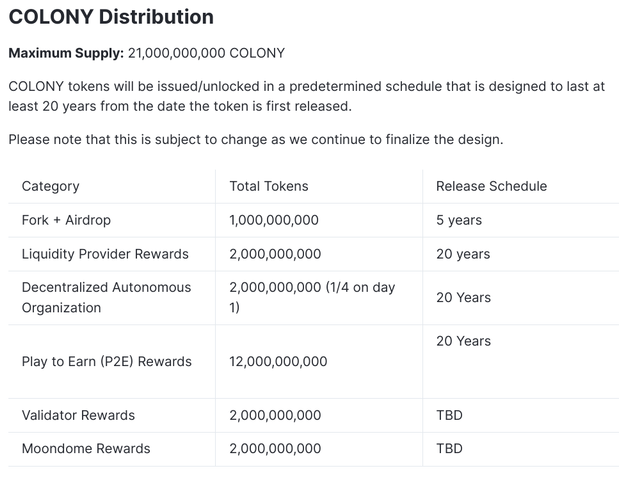Select the Fork + Airdrop row label
619x480 pixels.
[x=65, y=220]
